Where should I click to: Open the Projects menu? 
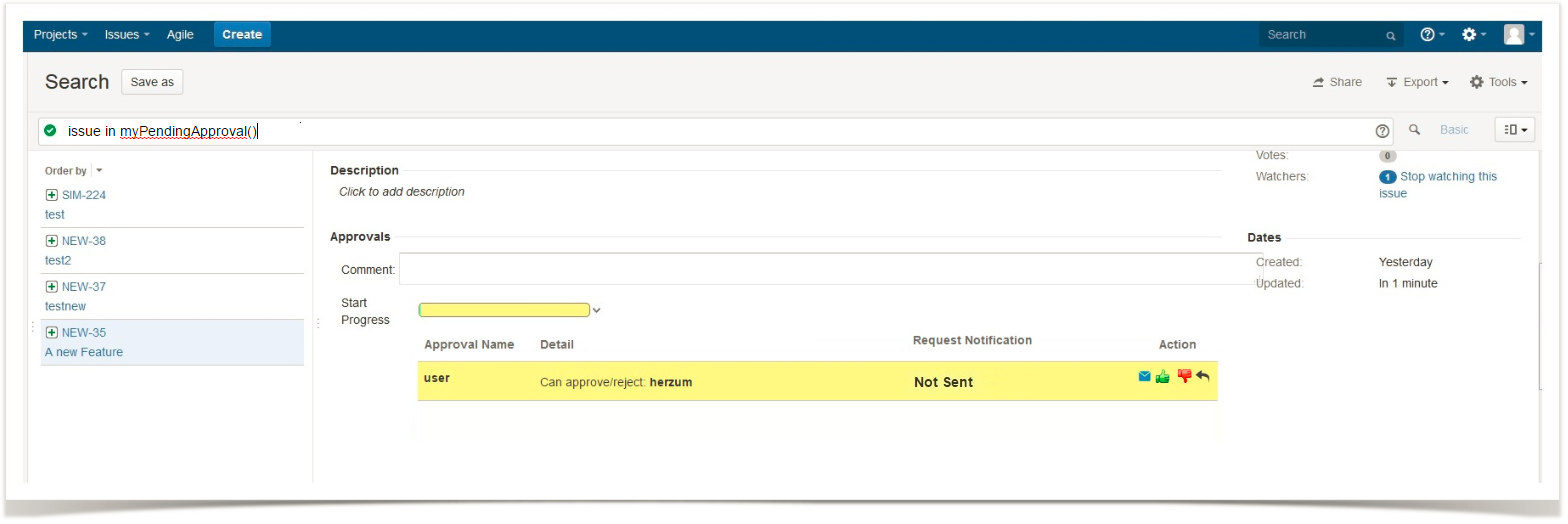point(60,34)
